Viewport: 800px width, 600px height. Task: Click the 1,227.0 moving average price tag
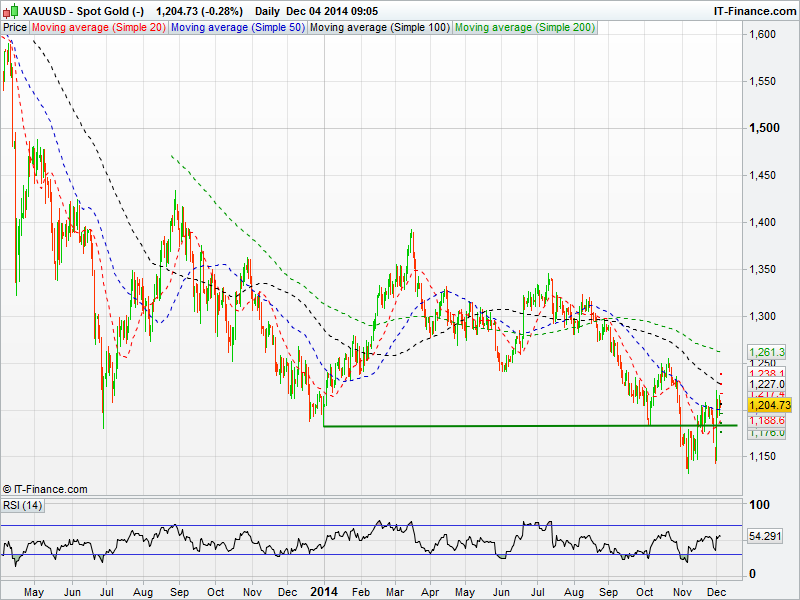[767, 383]
